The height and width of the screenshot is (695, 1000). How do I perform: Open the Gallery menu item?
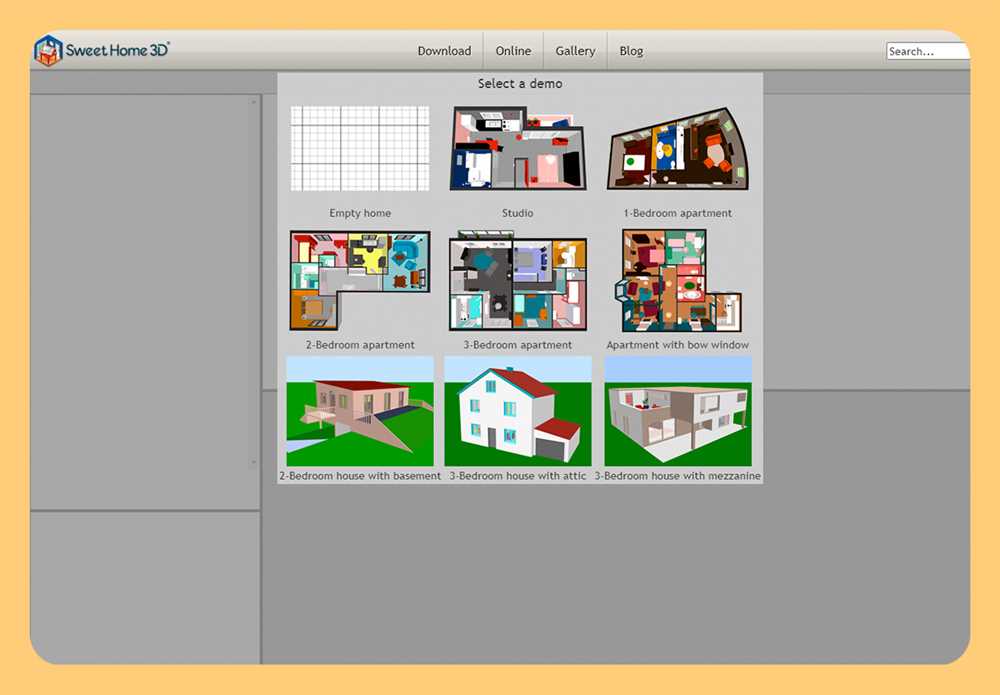(x=575, y=51)
